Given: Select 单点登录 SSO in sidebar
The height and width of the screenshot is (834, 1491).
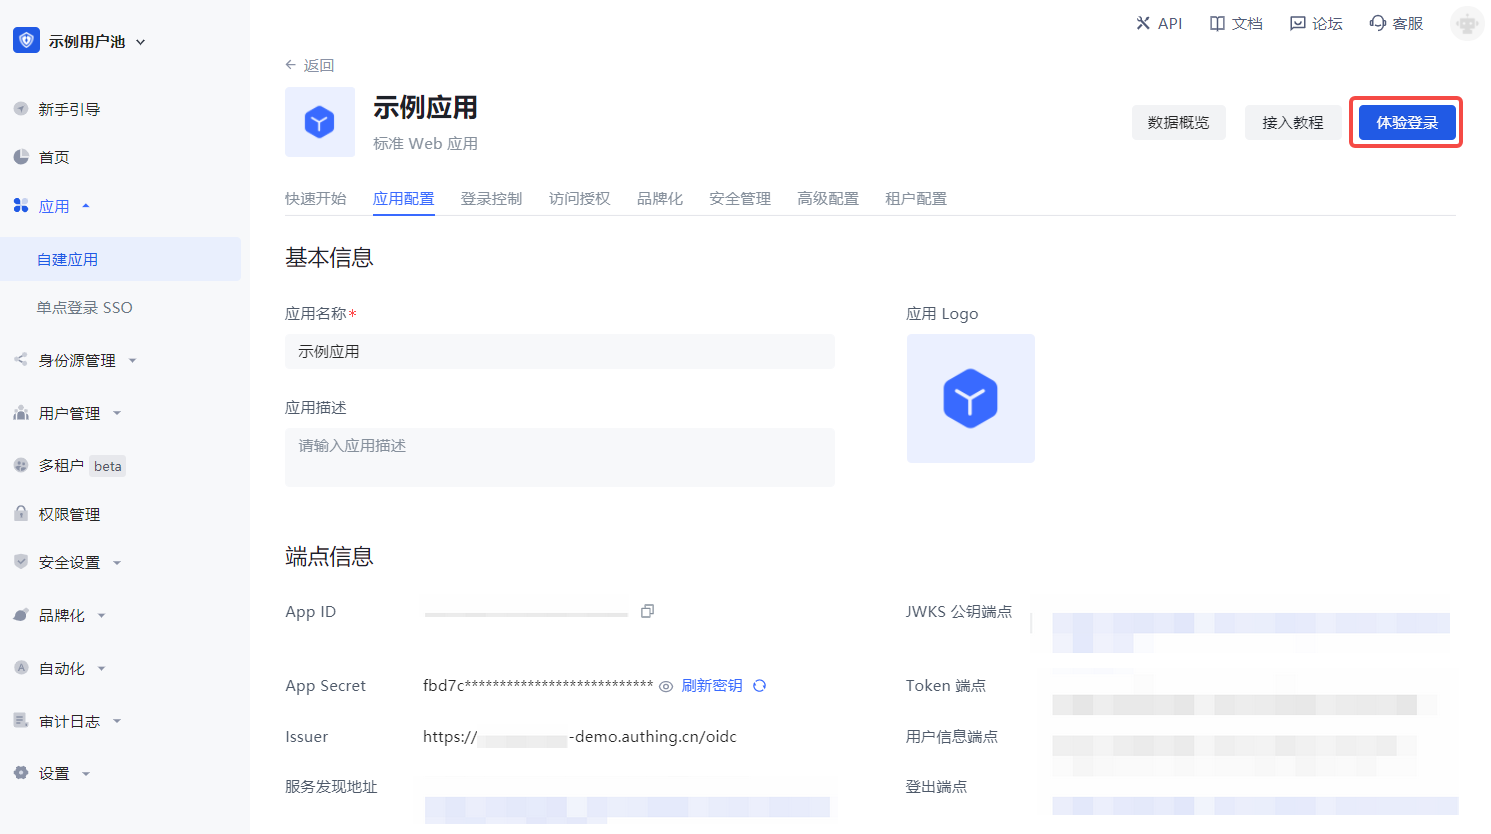Looking at the screenshot, I should click(85, 307).
